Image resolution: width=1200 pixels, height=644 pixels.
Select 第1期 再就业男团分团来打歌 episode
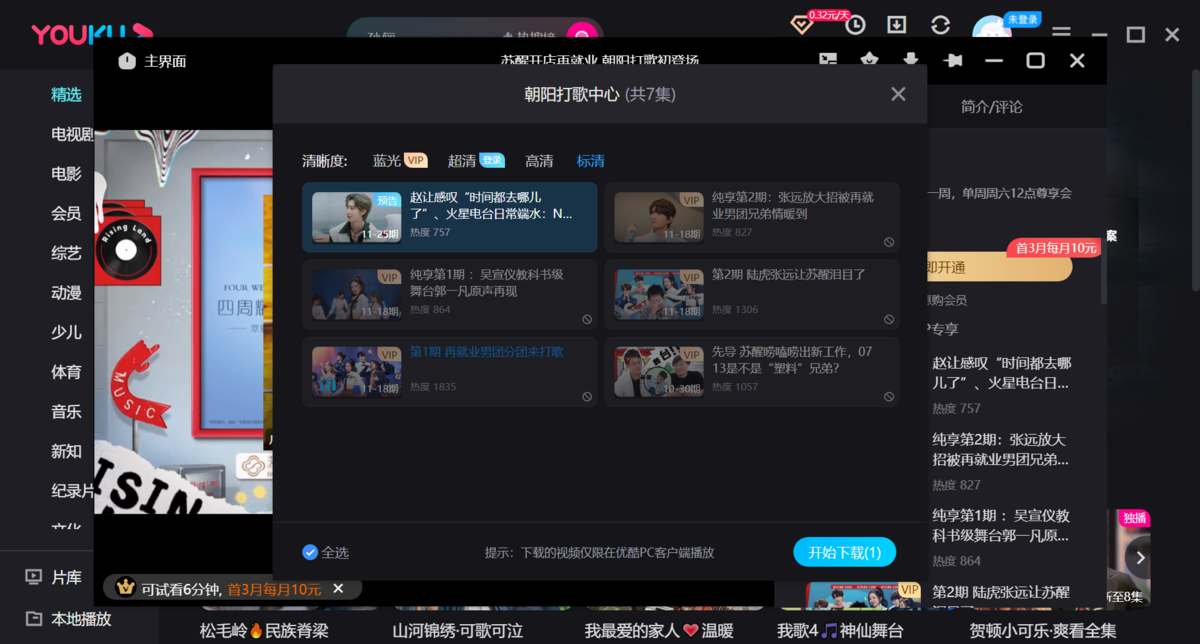[x=450, y=371]
